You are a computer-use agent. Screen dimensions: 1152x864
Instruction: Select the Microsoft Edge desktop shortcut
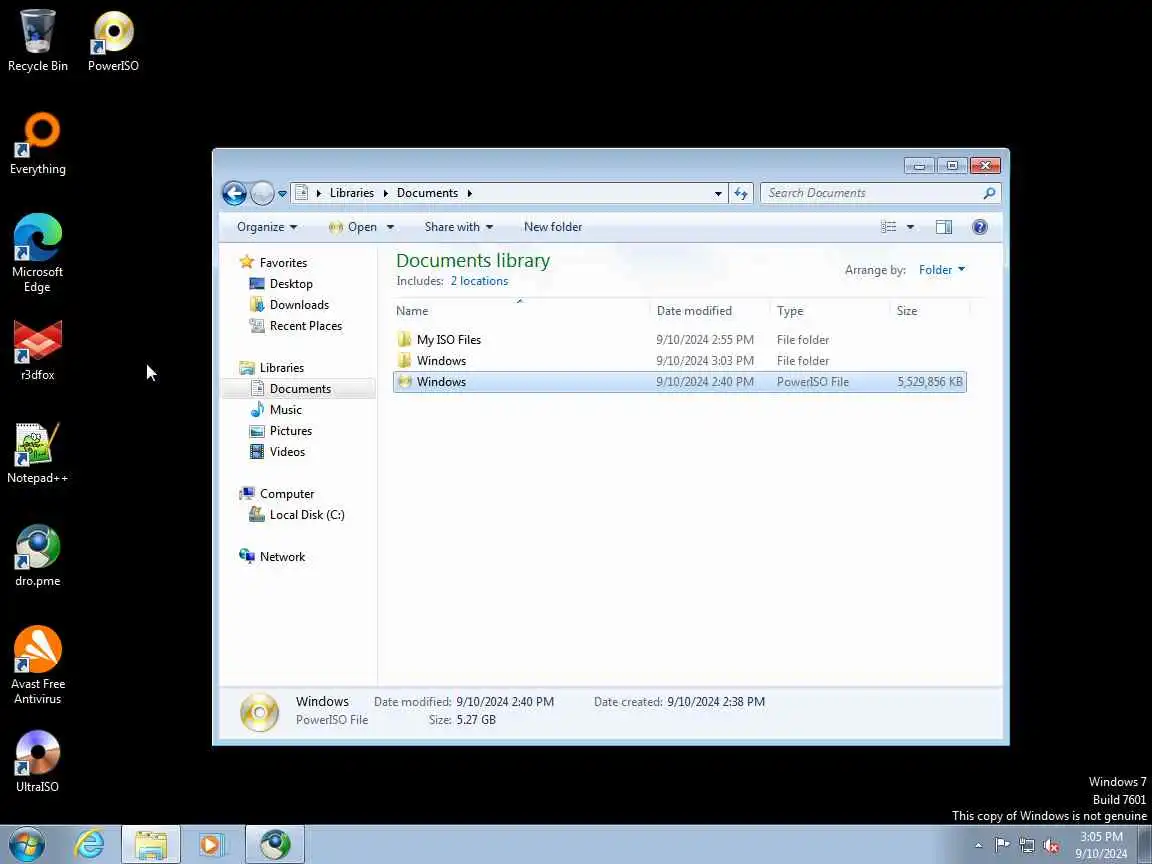tap(37, 253)
